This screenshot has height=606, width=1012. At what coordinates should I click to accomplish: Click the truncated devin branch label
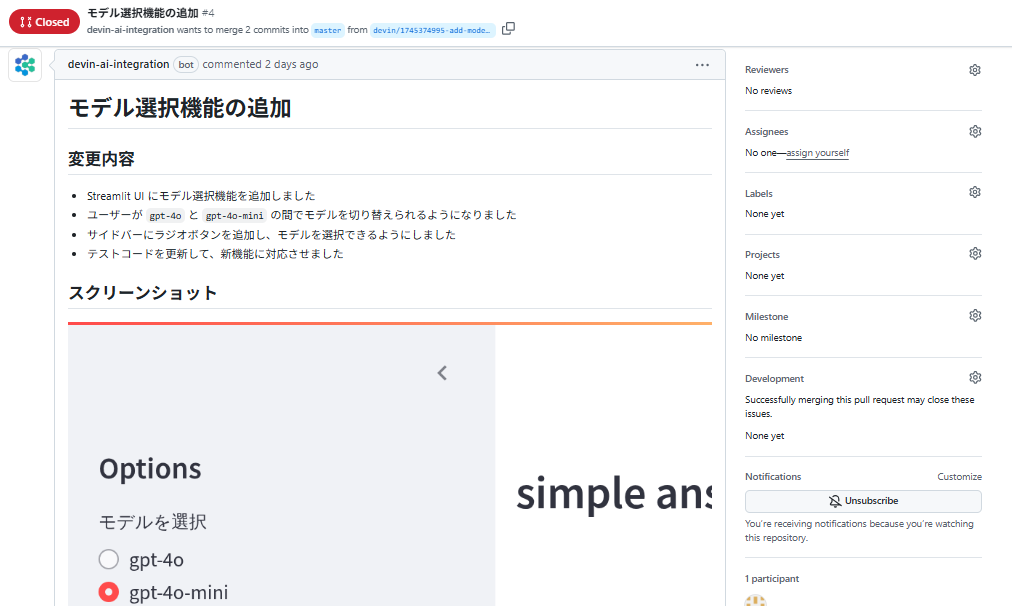(434, 29)
